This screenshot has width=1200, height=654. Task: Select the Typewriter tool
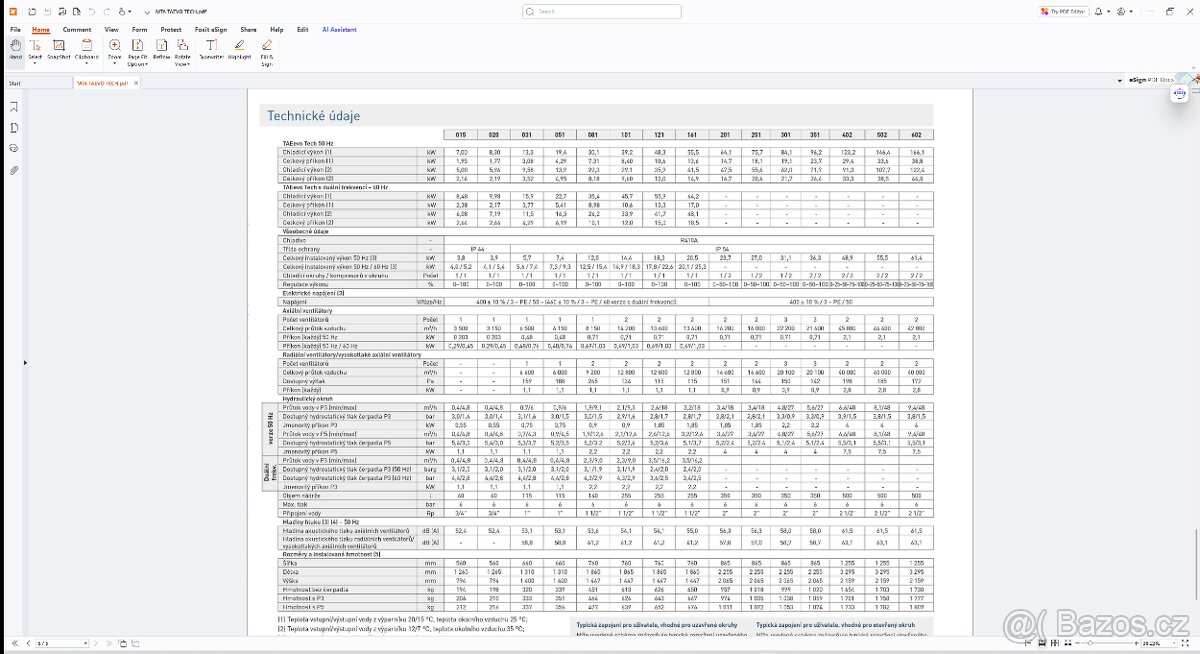pos(211,49)
